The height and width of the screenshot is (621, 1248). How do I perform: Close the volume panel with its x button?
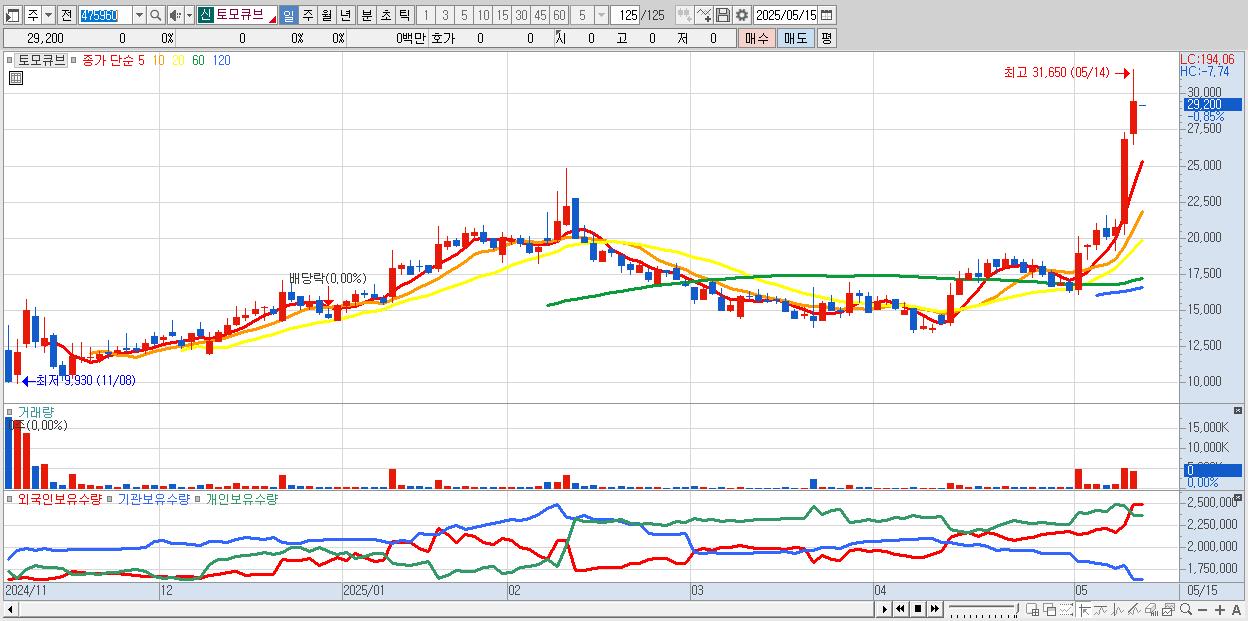coord(1239,410)
